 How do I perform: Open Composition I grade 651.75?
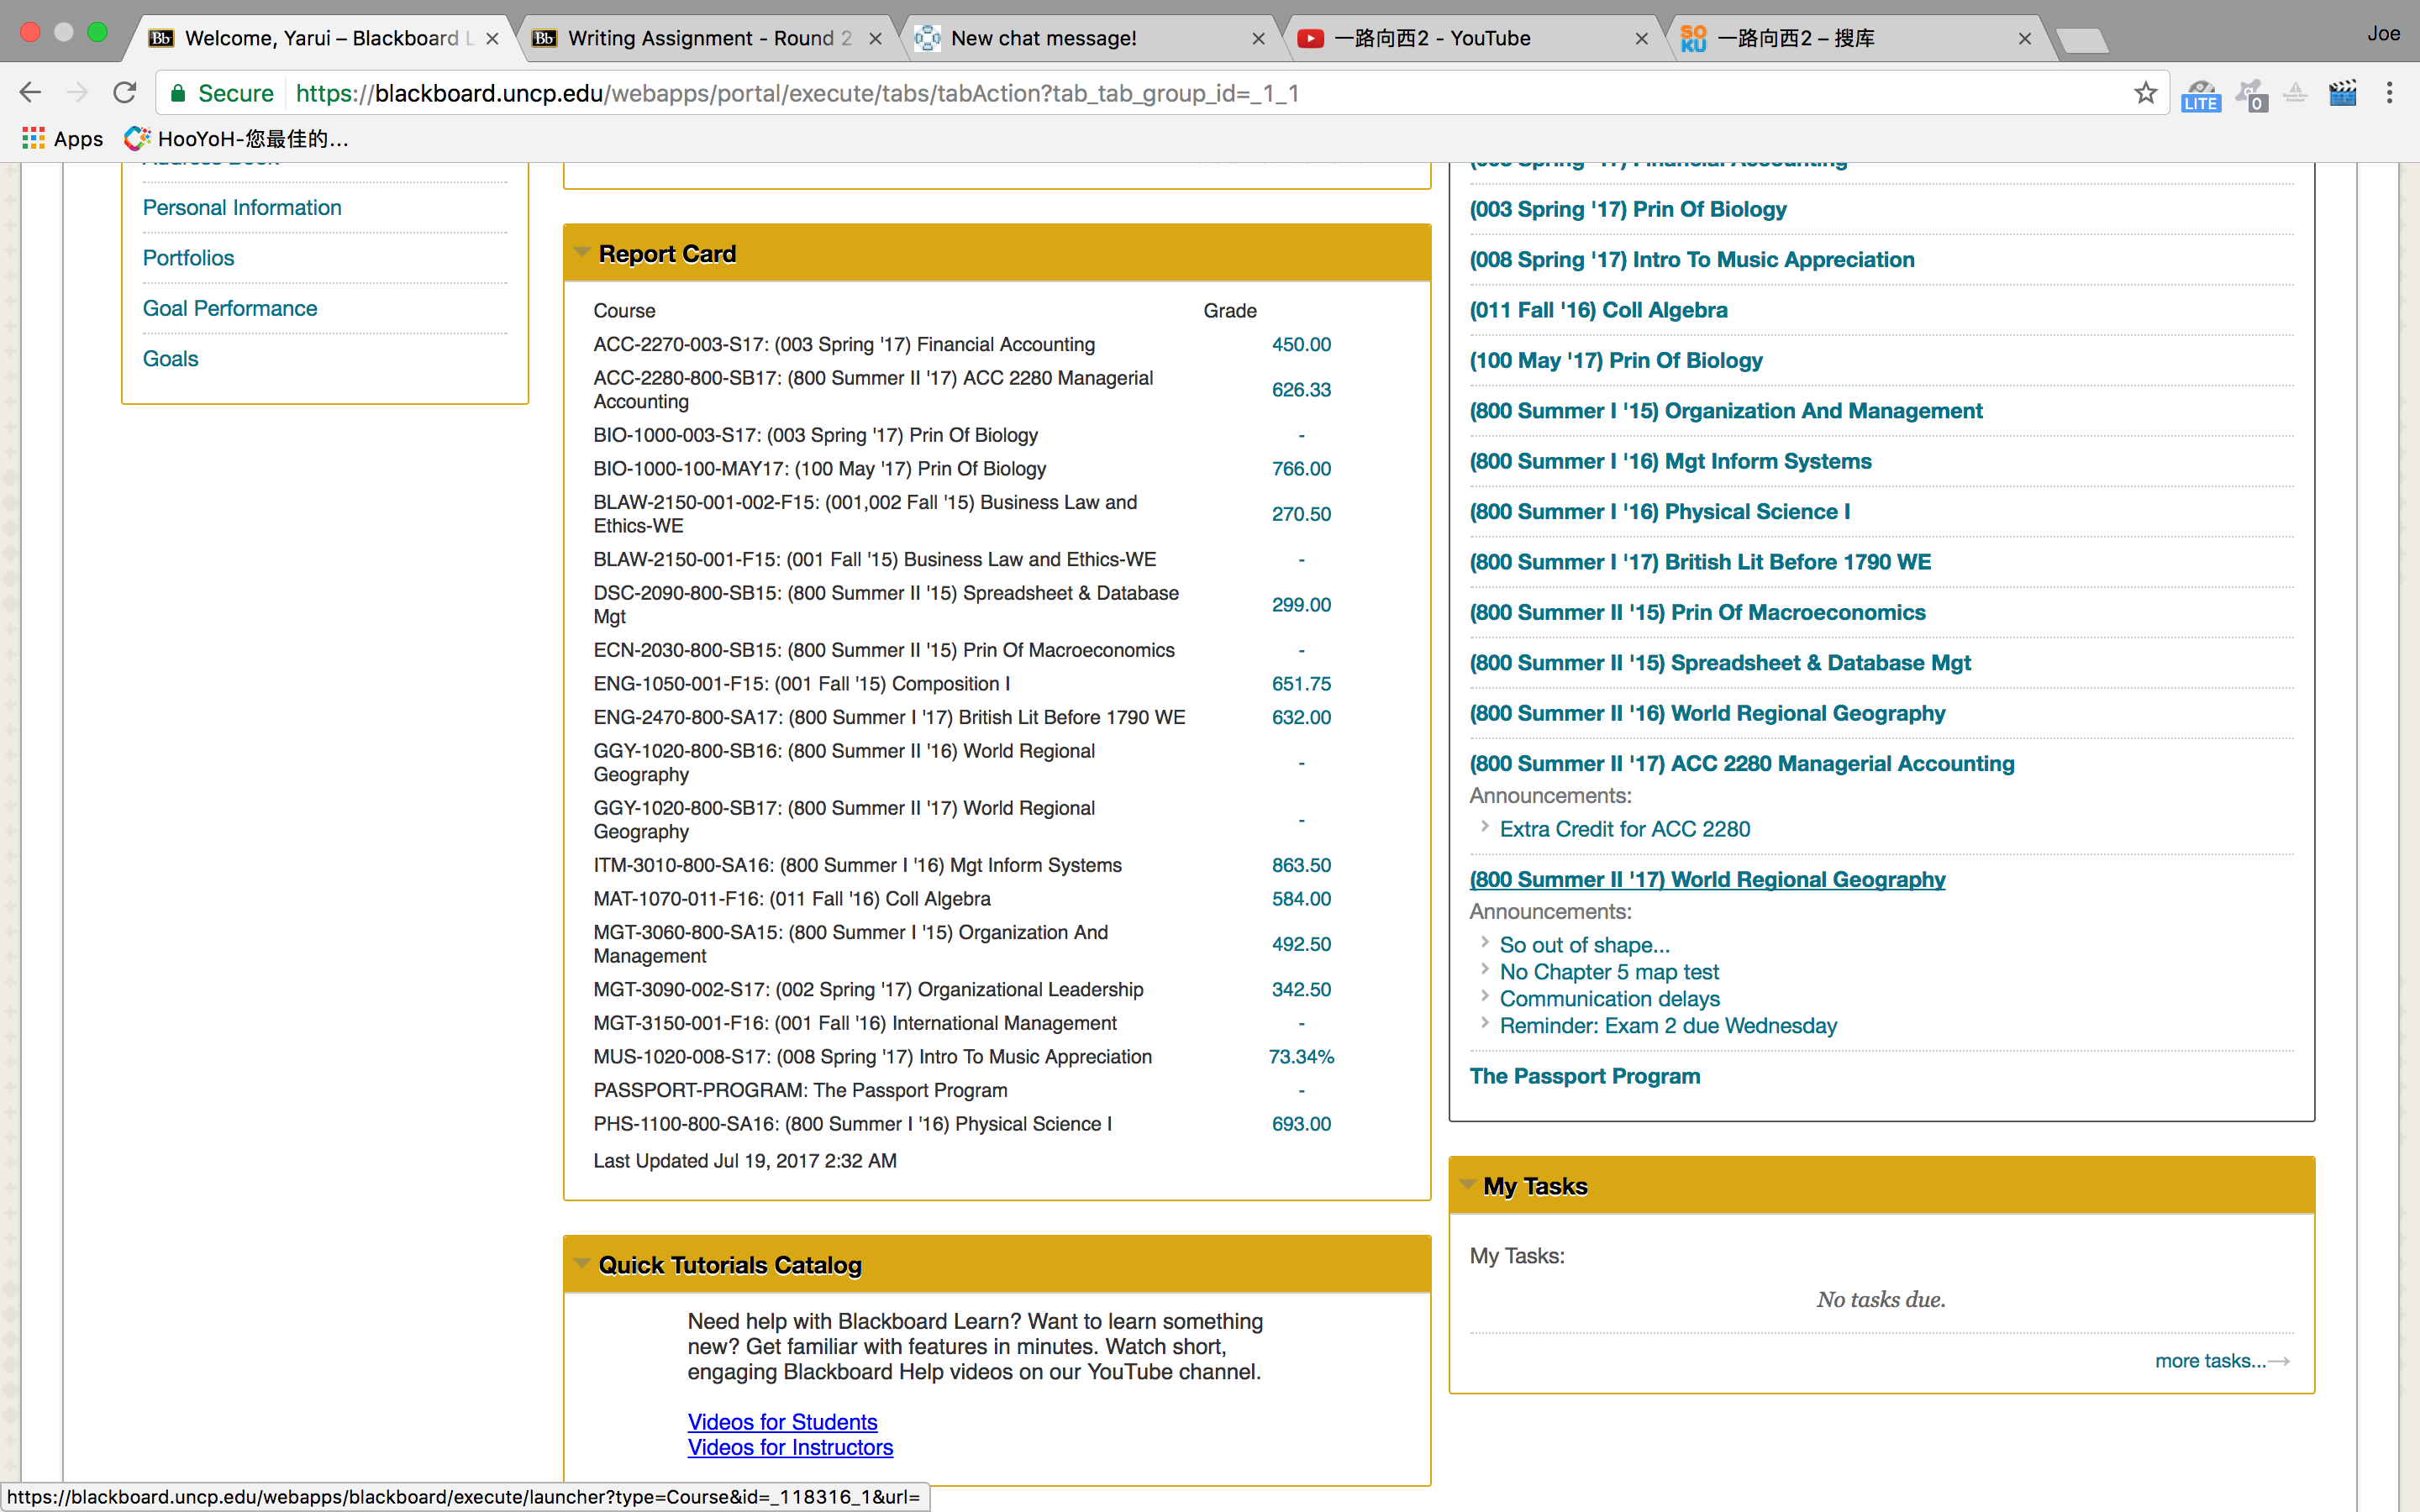tap(1301, 684)
